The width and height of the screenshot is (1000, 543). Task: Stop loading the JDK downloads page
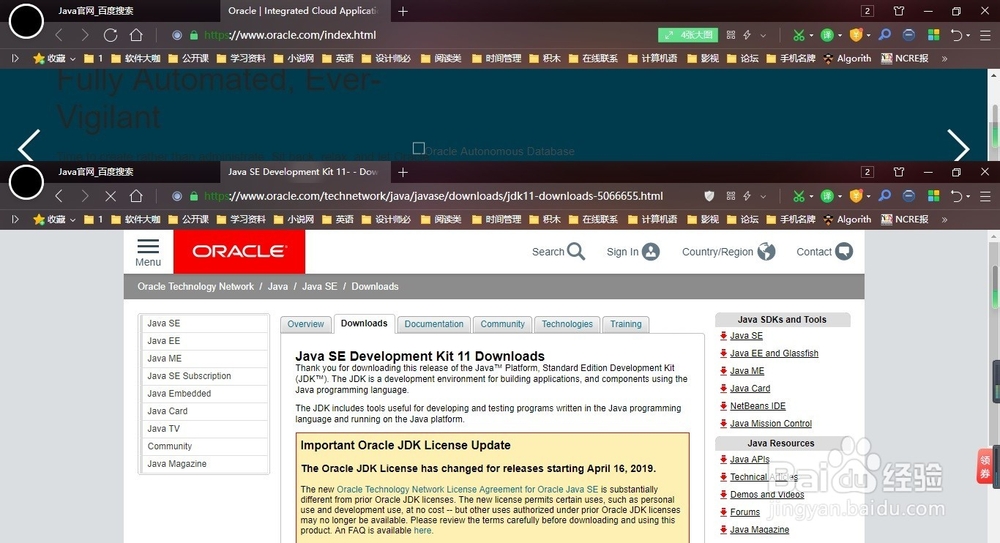point(110,196)
